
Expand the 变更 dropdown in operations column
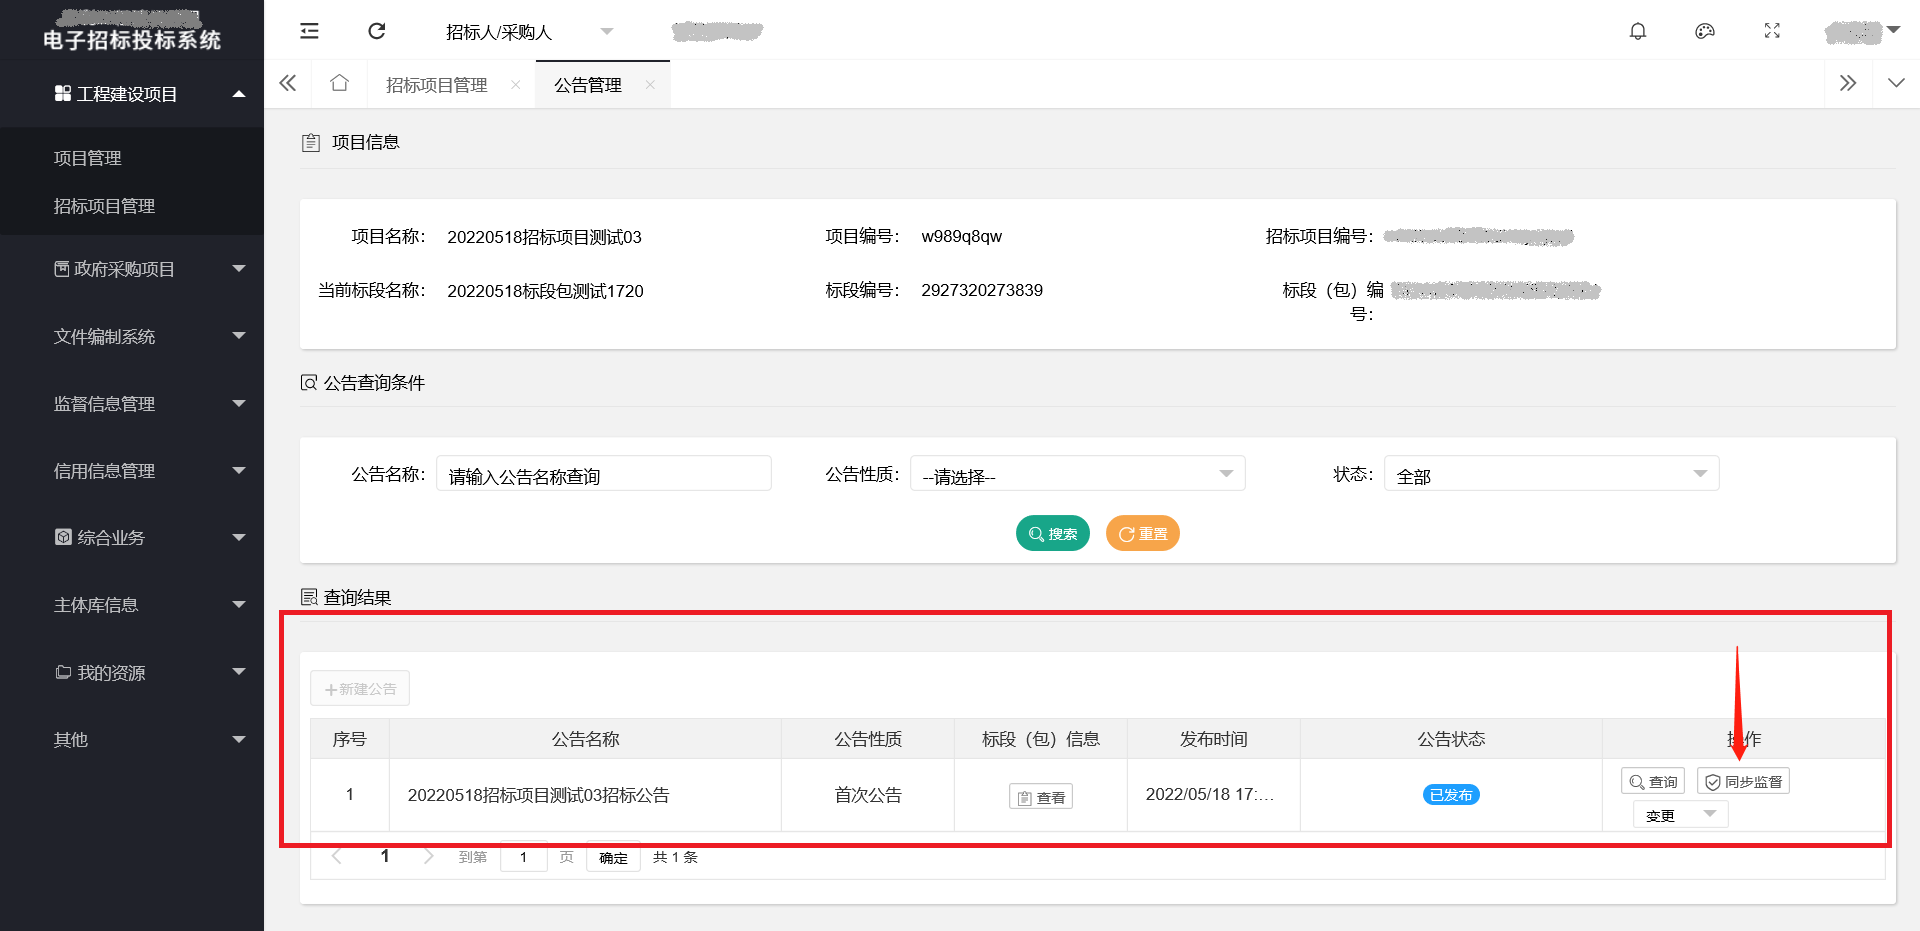[x=1680, y=815]
